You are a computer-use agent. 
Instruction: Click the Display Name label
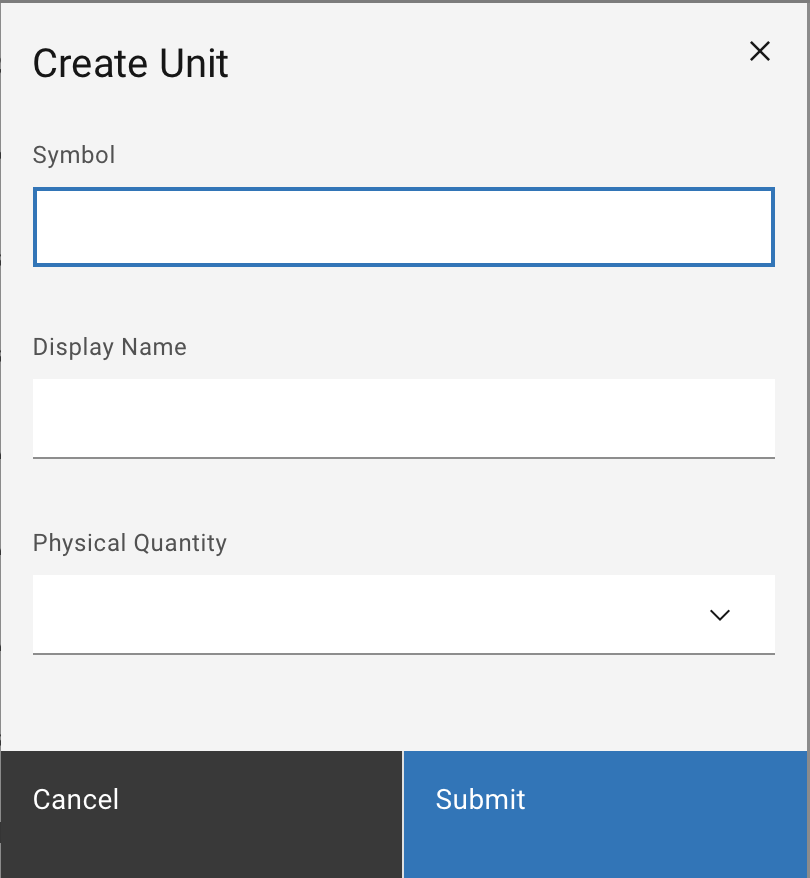click(x=110, y=347)
